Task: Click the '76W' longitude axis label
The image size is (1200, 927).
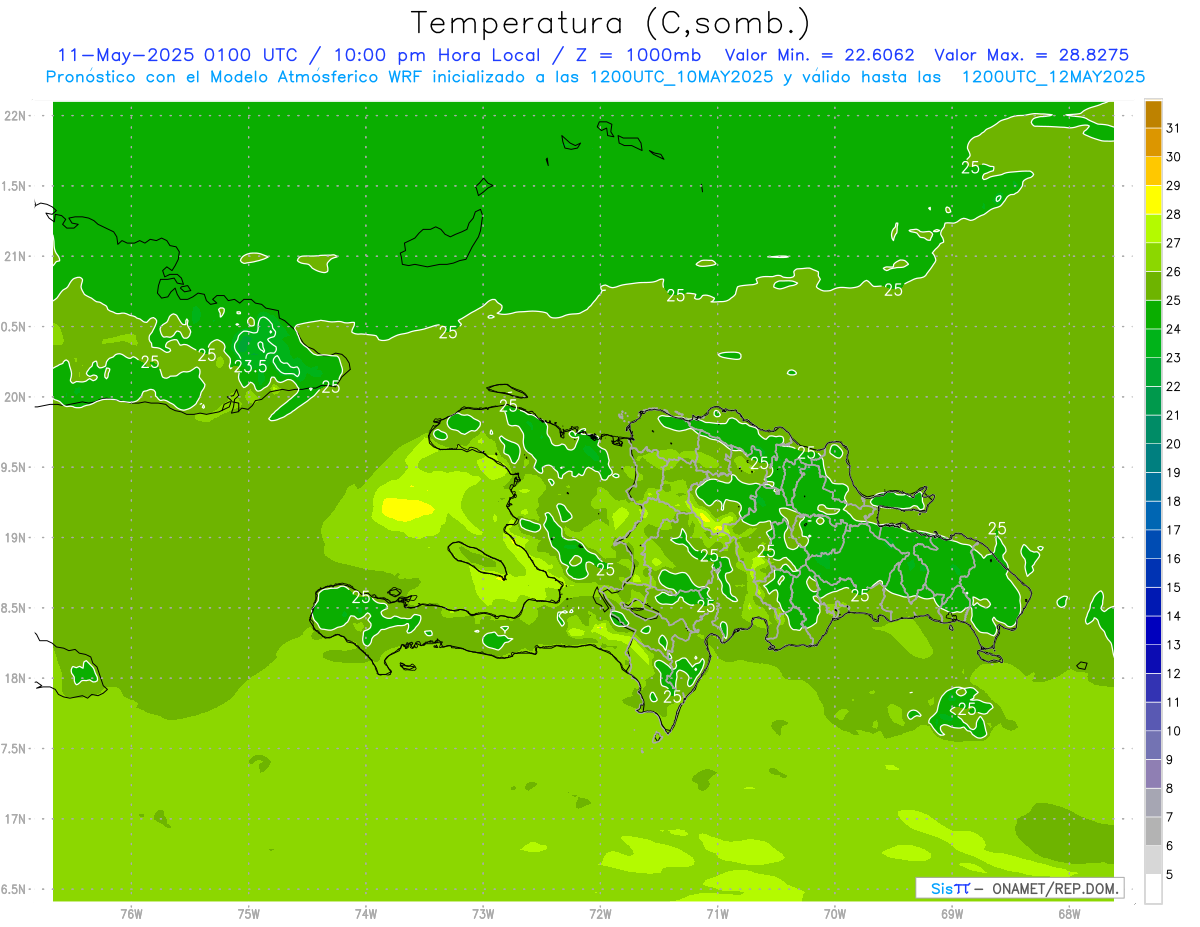Action: [x=131, y=914]
